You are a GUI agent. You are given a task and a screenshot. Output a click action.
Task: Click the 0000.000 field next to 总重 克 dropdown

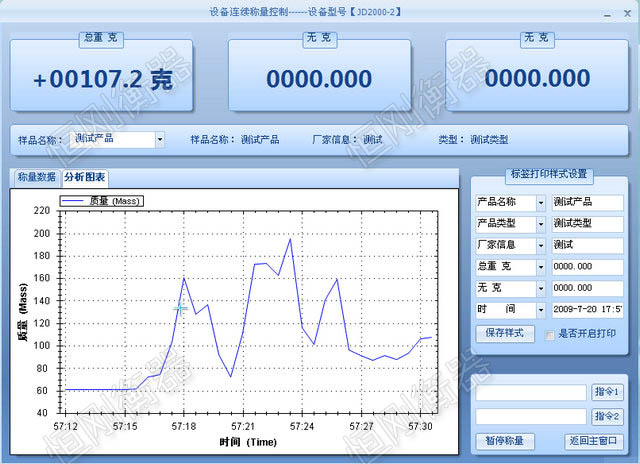(587, 267)
